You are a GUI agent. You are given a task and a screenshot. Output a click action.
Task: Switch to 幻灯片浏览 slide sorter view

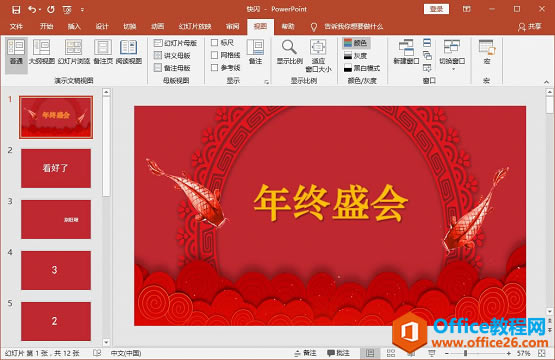pos(74,53)
